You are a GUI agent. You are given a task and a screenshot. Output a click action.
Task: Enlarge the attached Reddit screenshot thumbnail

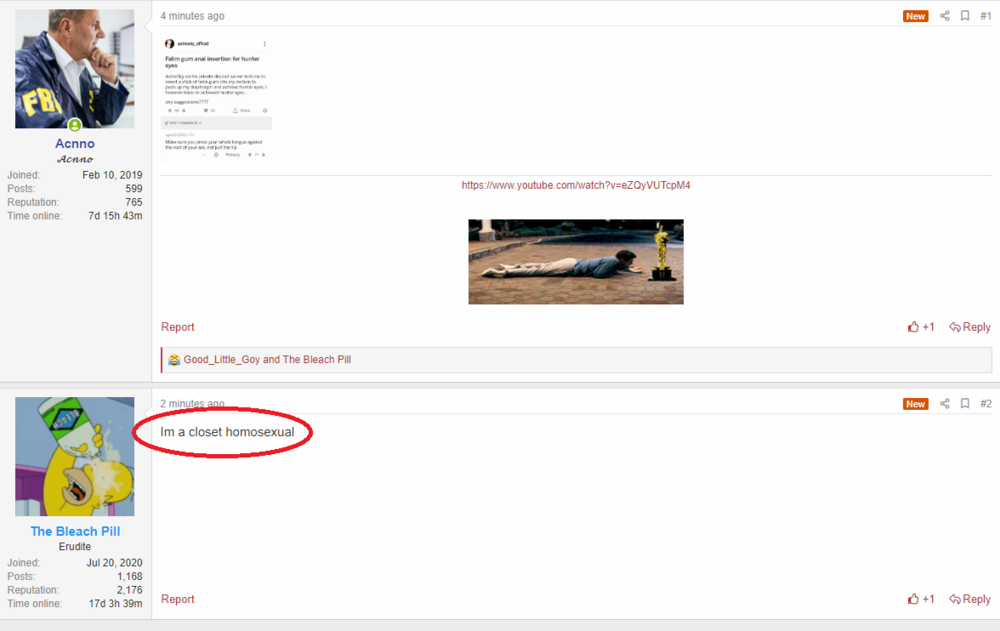pyautogui.click(x=216, y=98)
